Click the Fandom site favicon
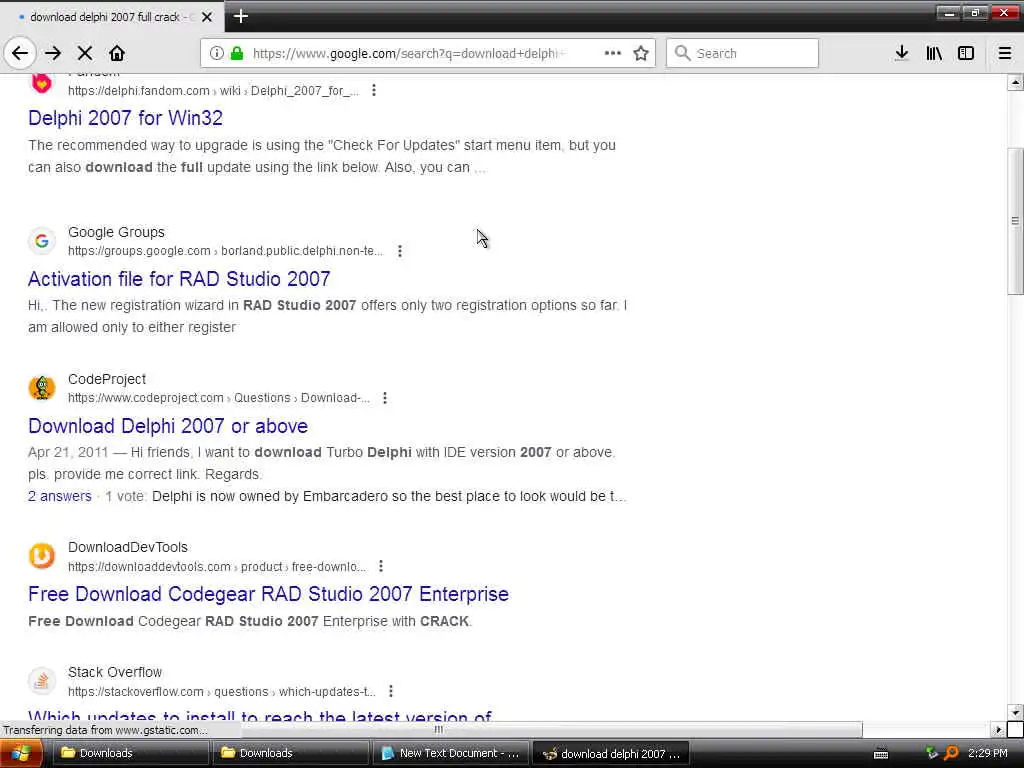 point(42,83)
